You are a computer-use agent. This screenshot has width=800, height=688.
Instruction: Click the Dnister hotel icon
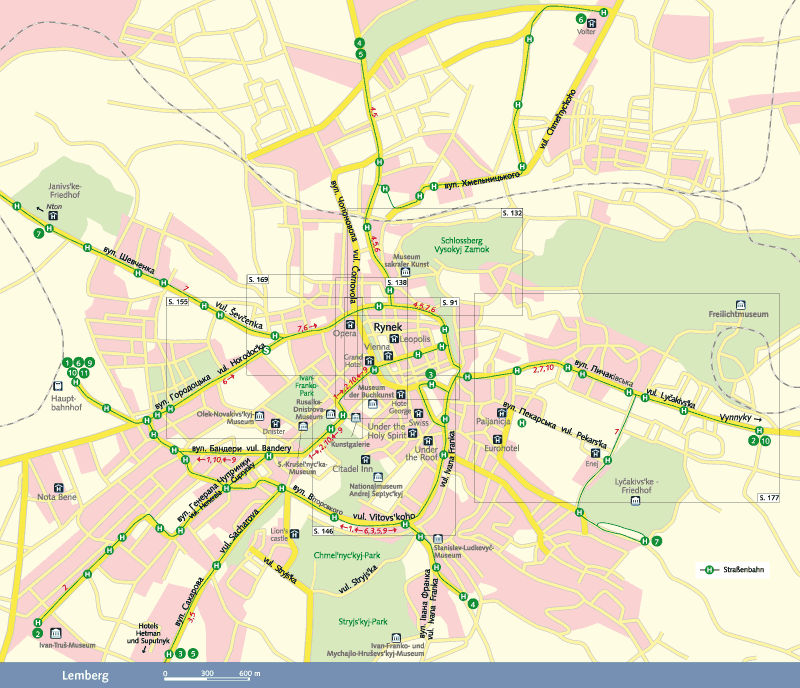[x=276, y=423]
